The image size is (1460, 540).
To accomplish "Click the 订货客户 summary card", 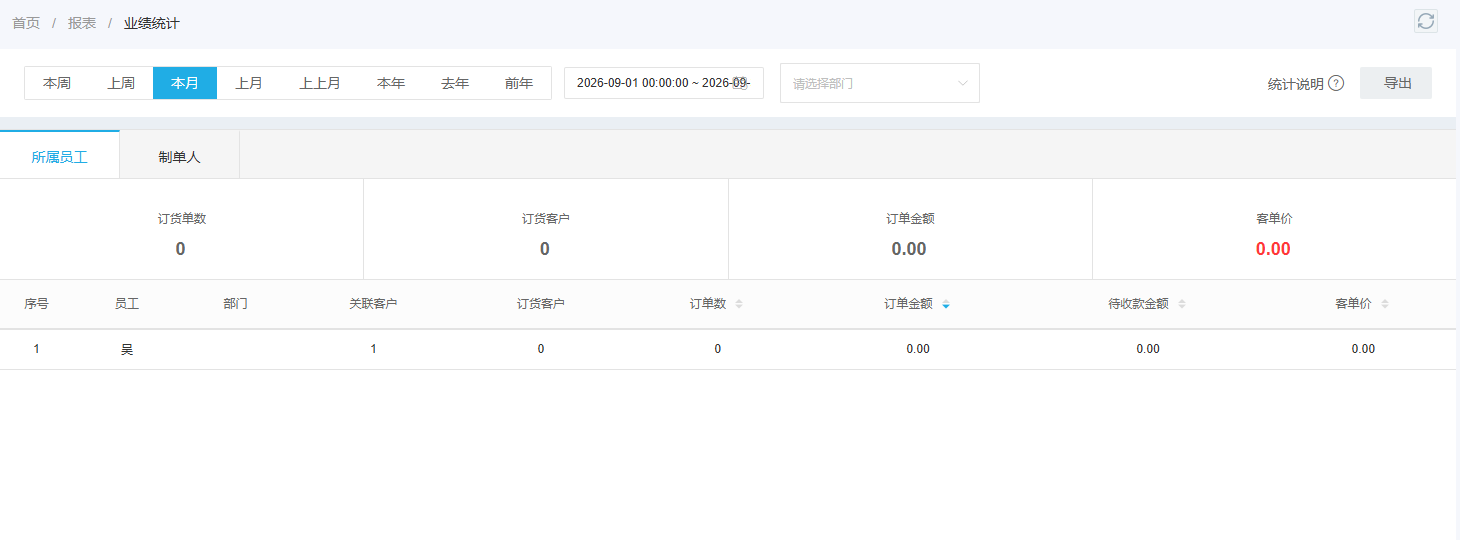I will [545, 229].
